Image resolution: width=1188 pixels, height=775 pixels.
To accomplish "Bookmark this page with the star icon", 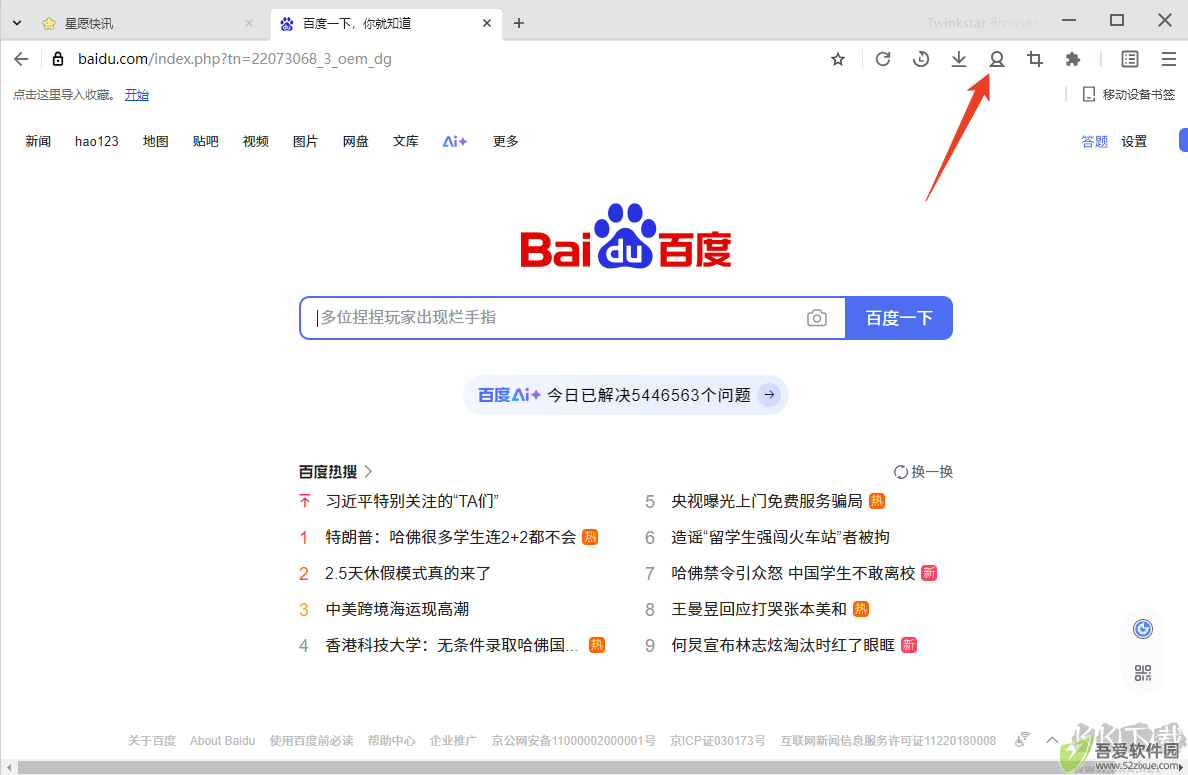I will [838, 59].
